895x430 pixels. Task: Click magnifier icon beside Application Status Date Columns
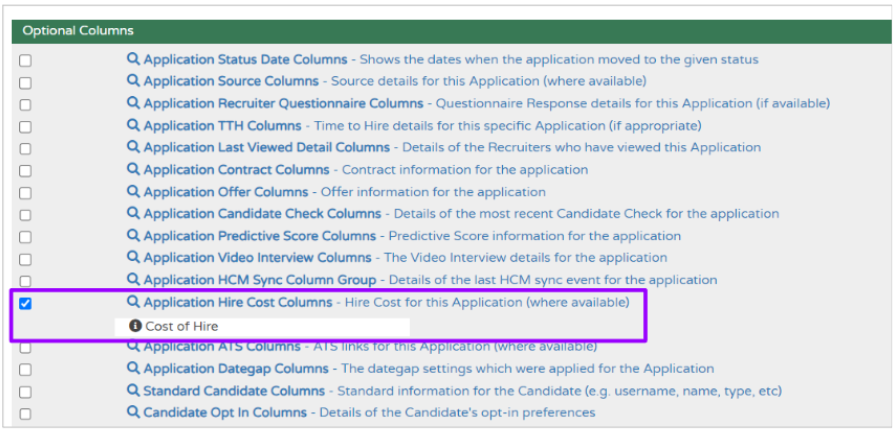133,60
